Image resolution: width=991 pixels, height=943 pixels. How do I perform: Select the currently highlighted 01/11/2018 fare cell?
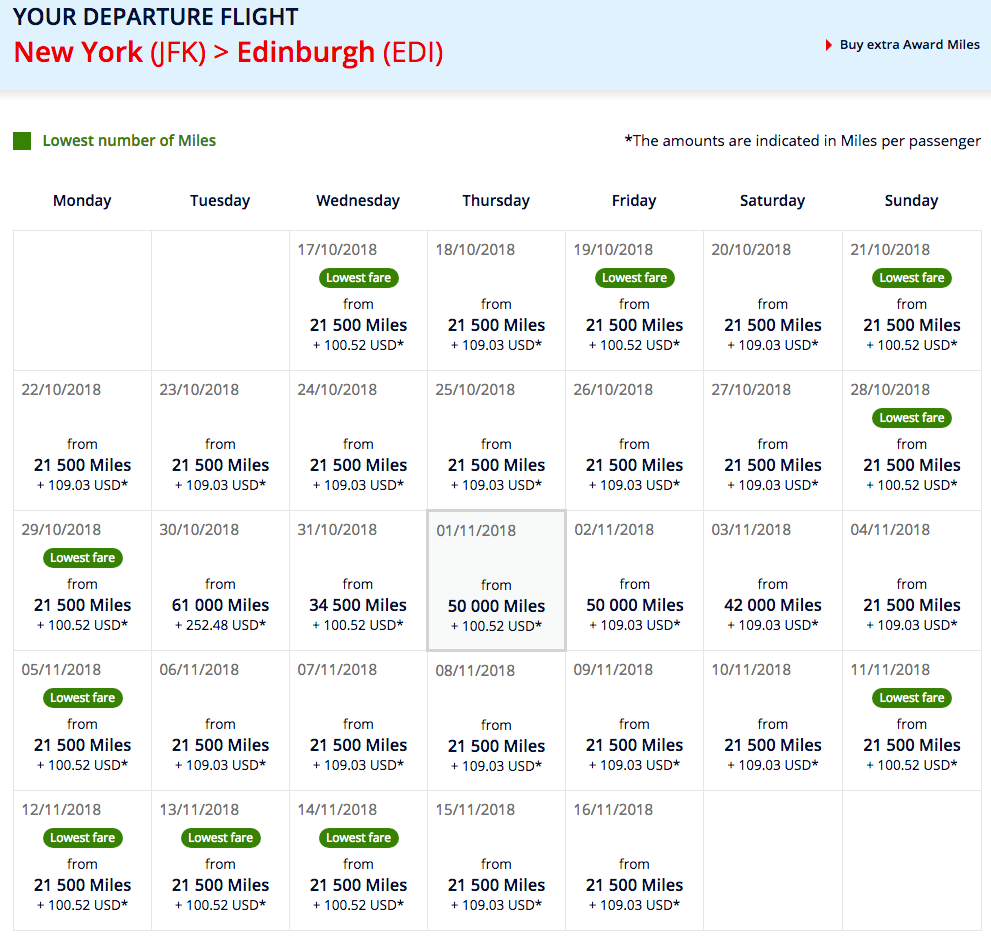tap(496, 580)
